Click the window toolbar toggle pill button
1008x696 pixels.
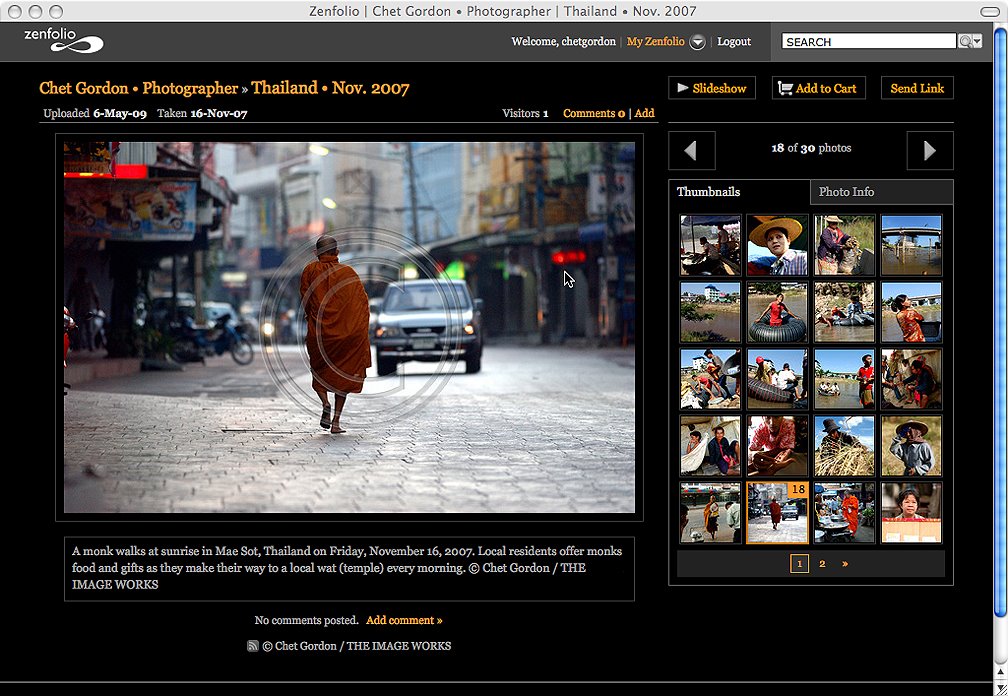(989, 12)
